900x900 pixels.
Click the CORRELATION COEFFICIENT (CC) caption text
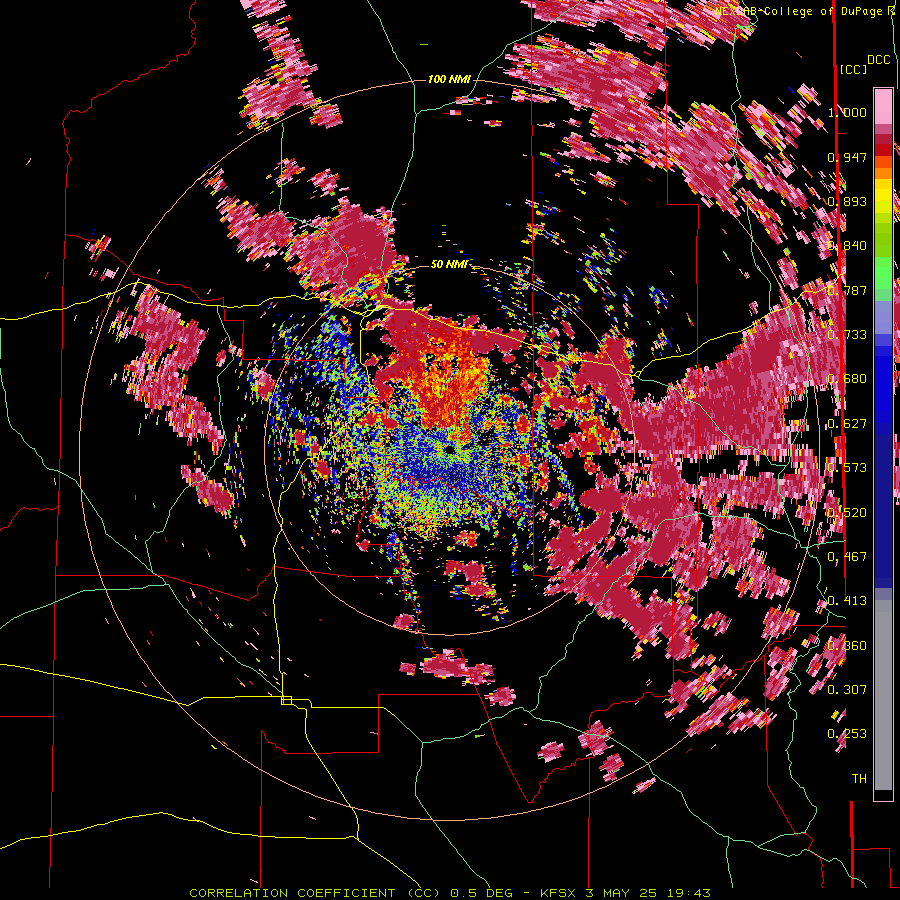point(315,893)
